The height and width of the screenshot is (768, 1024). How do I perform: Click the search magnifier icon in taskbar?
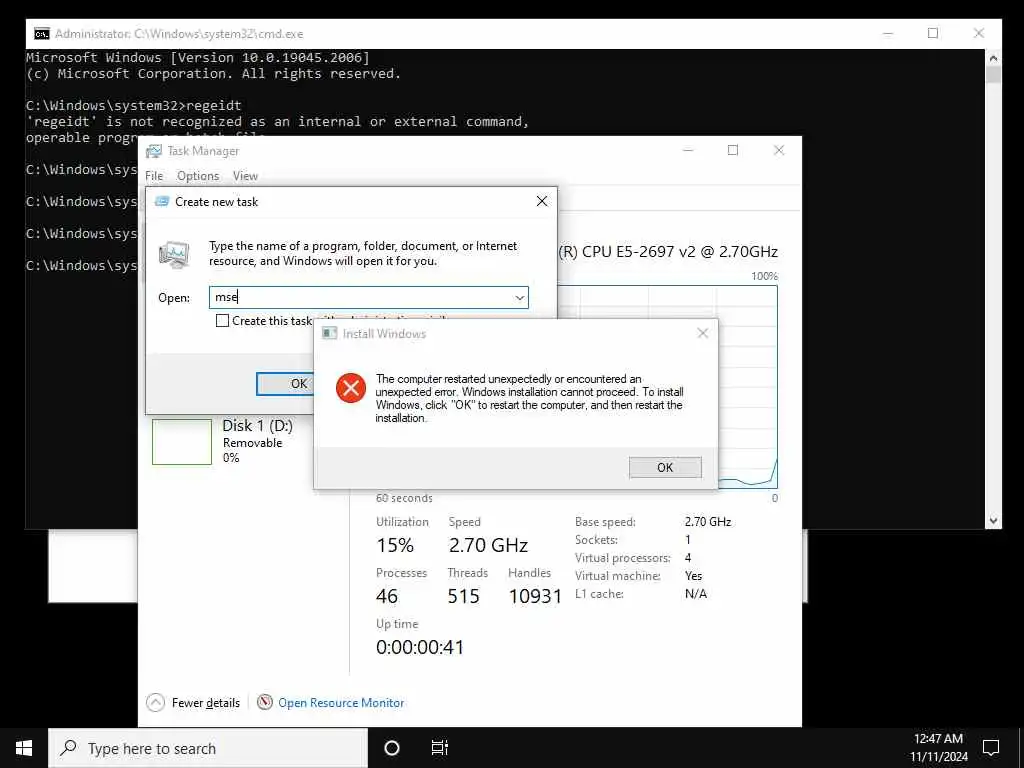[x=69, y=748]
